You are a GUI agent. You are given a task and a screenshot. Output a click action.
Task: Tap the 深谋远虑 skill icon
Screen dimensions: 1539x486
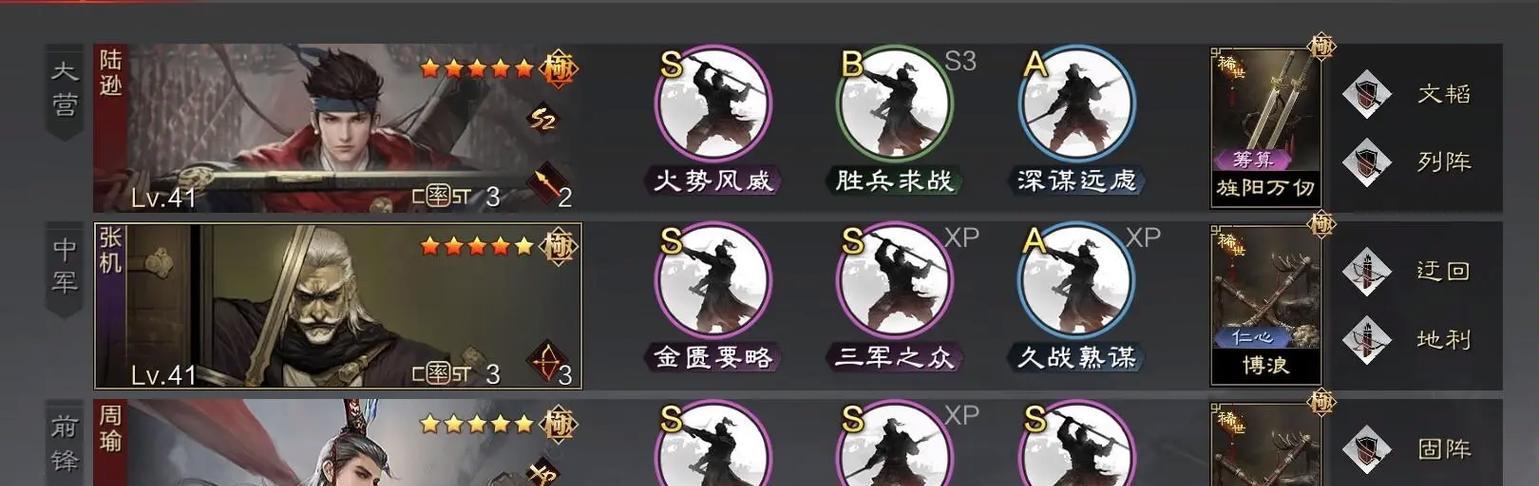pyautogui.click(x=1077, y=106)
